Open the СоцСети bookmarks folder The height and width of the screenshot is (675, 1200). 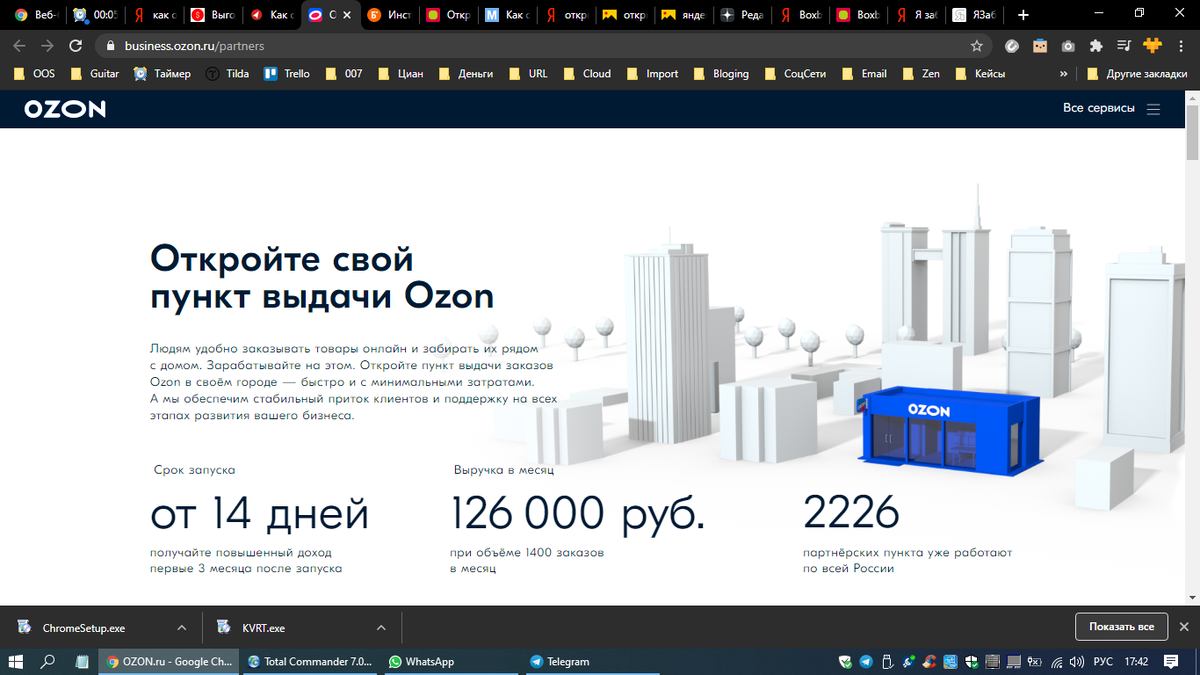(x=796, y=74)
